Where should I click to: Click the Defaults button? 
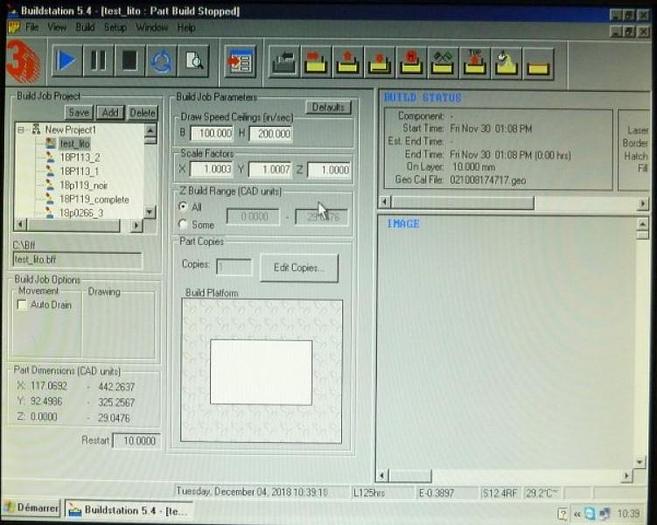pos(328,107)
